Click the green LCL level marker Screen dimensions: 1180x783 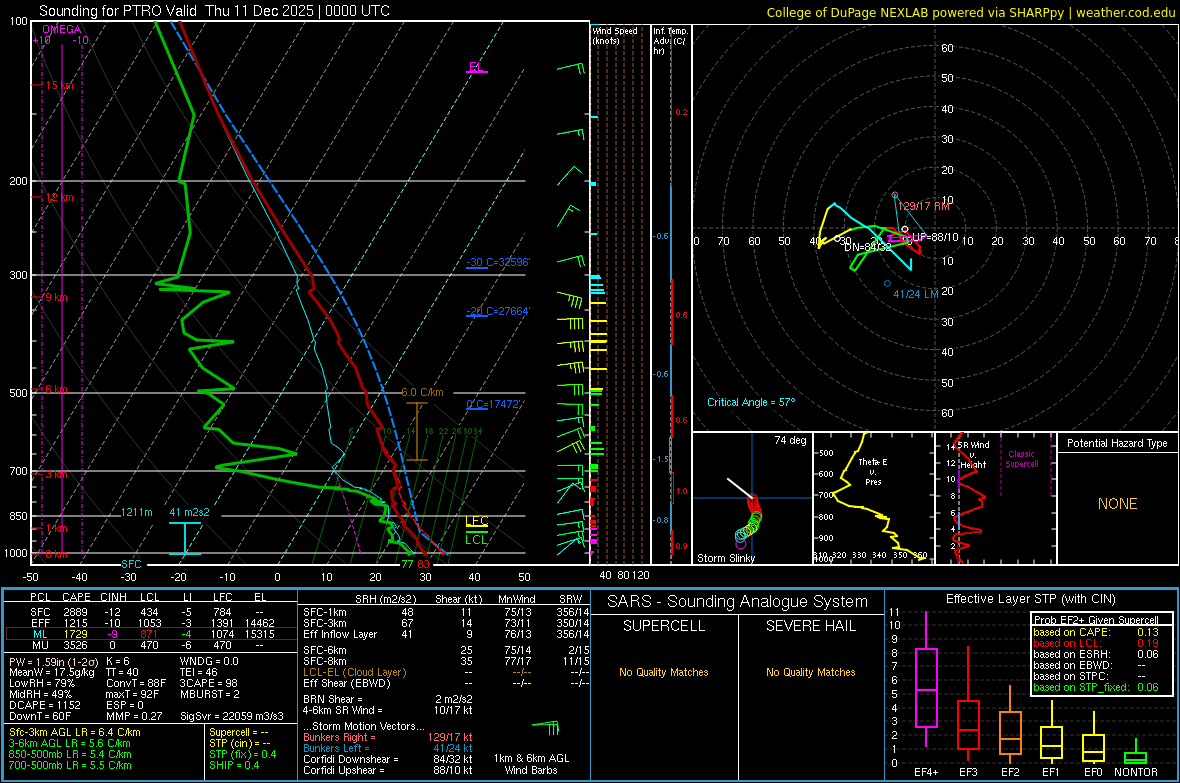point(476,539)
